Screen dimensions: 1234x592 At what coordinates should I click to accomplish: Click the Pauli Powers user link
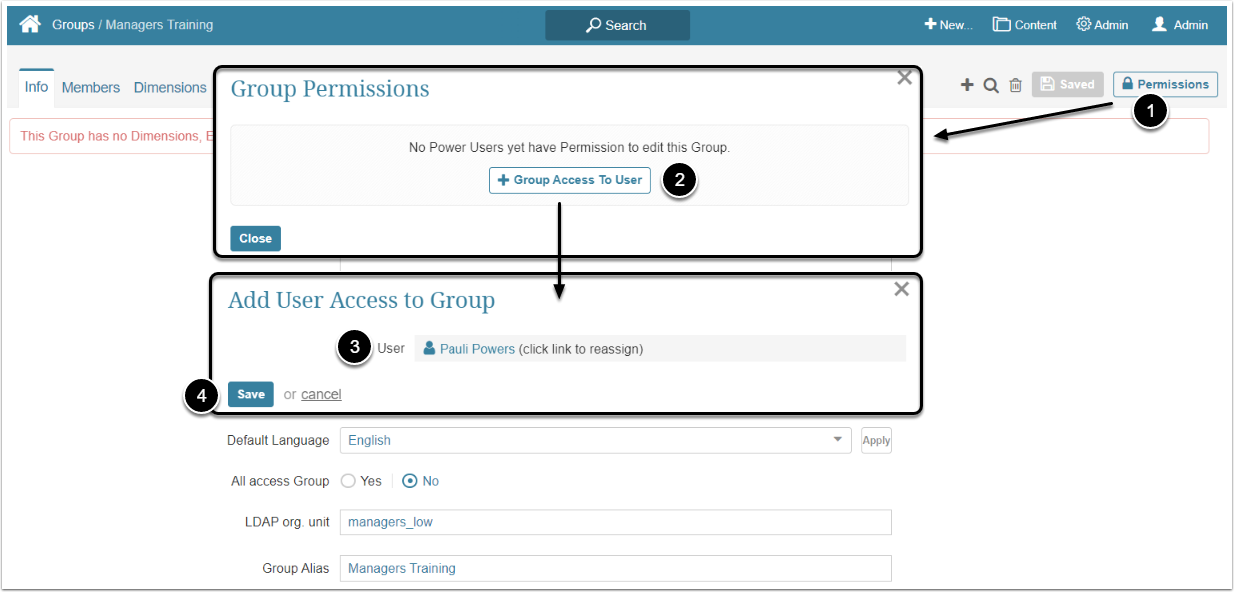click(477, 349)
